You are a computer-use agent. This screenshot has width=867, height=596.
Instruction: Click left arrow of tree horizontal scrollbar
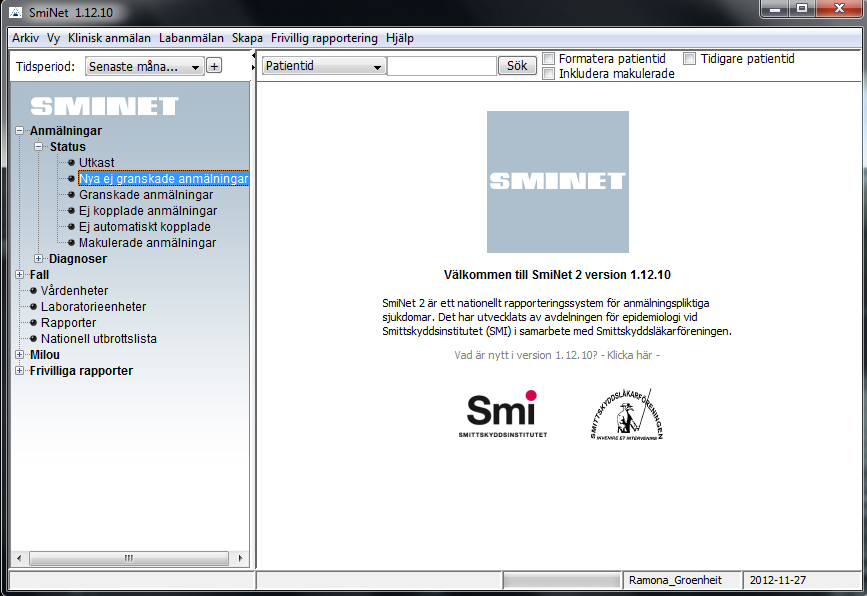(x=19, y=558)
